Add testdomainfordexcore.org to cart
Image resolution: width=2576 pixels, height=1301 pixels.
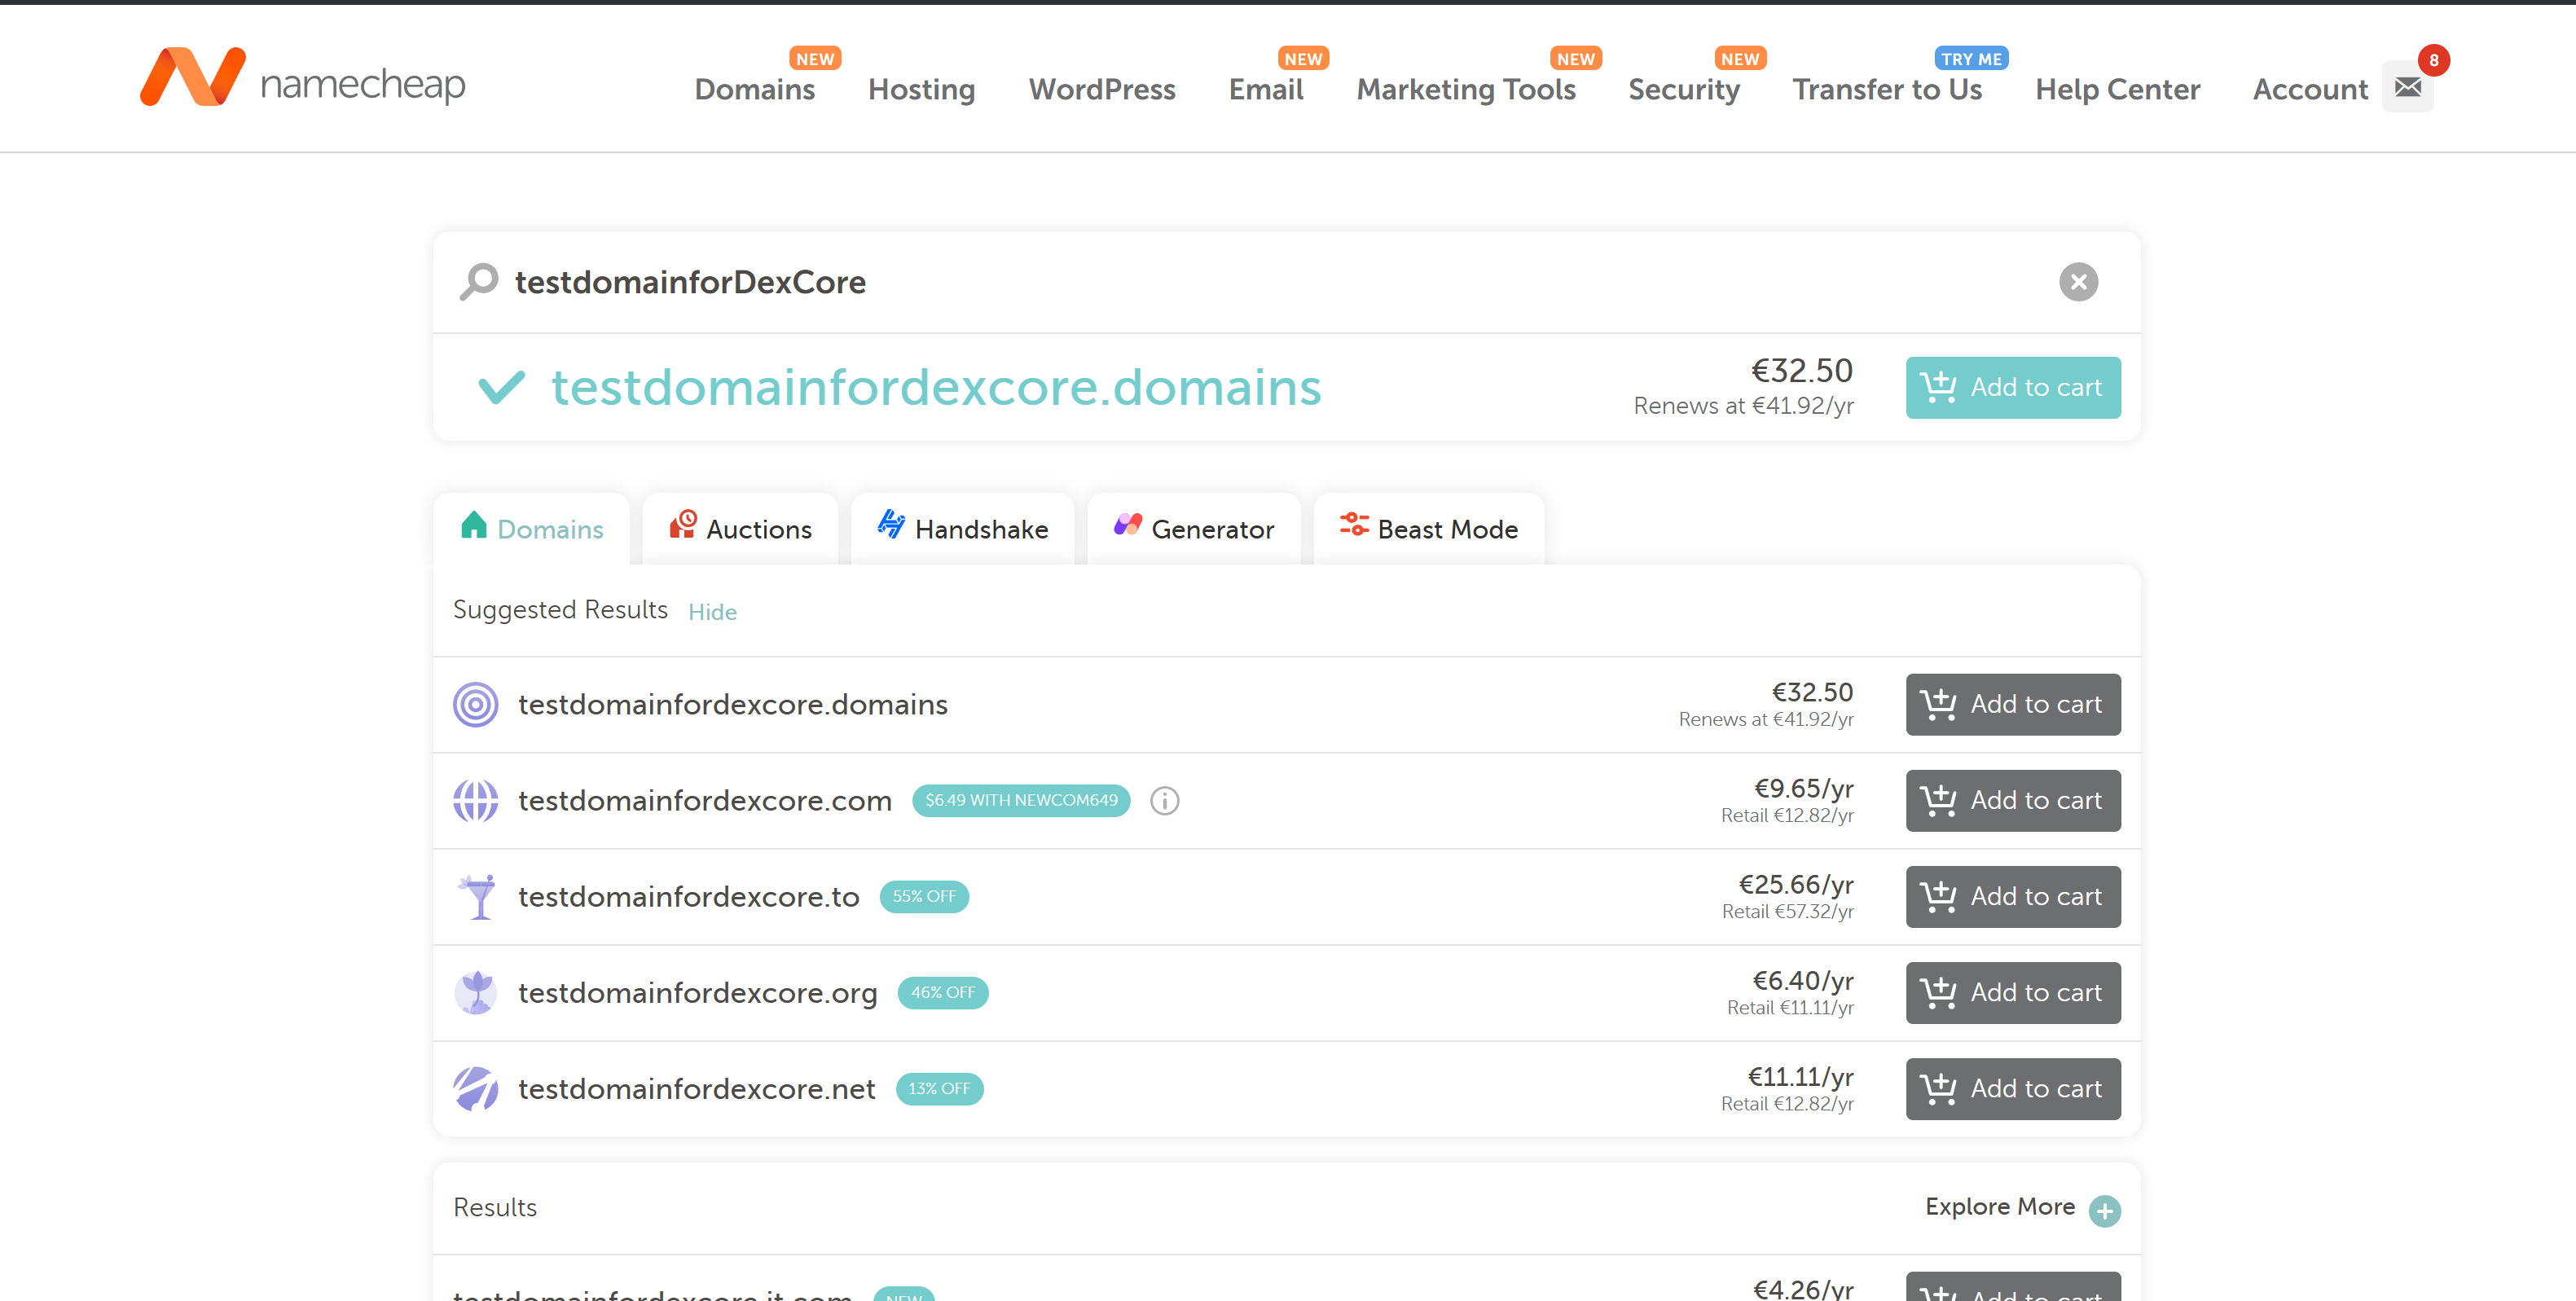pyautogui.click(x=2012, y=993)
